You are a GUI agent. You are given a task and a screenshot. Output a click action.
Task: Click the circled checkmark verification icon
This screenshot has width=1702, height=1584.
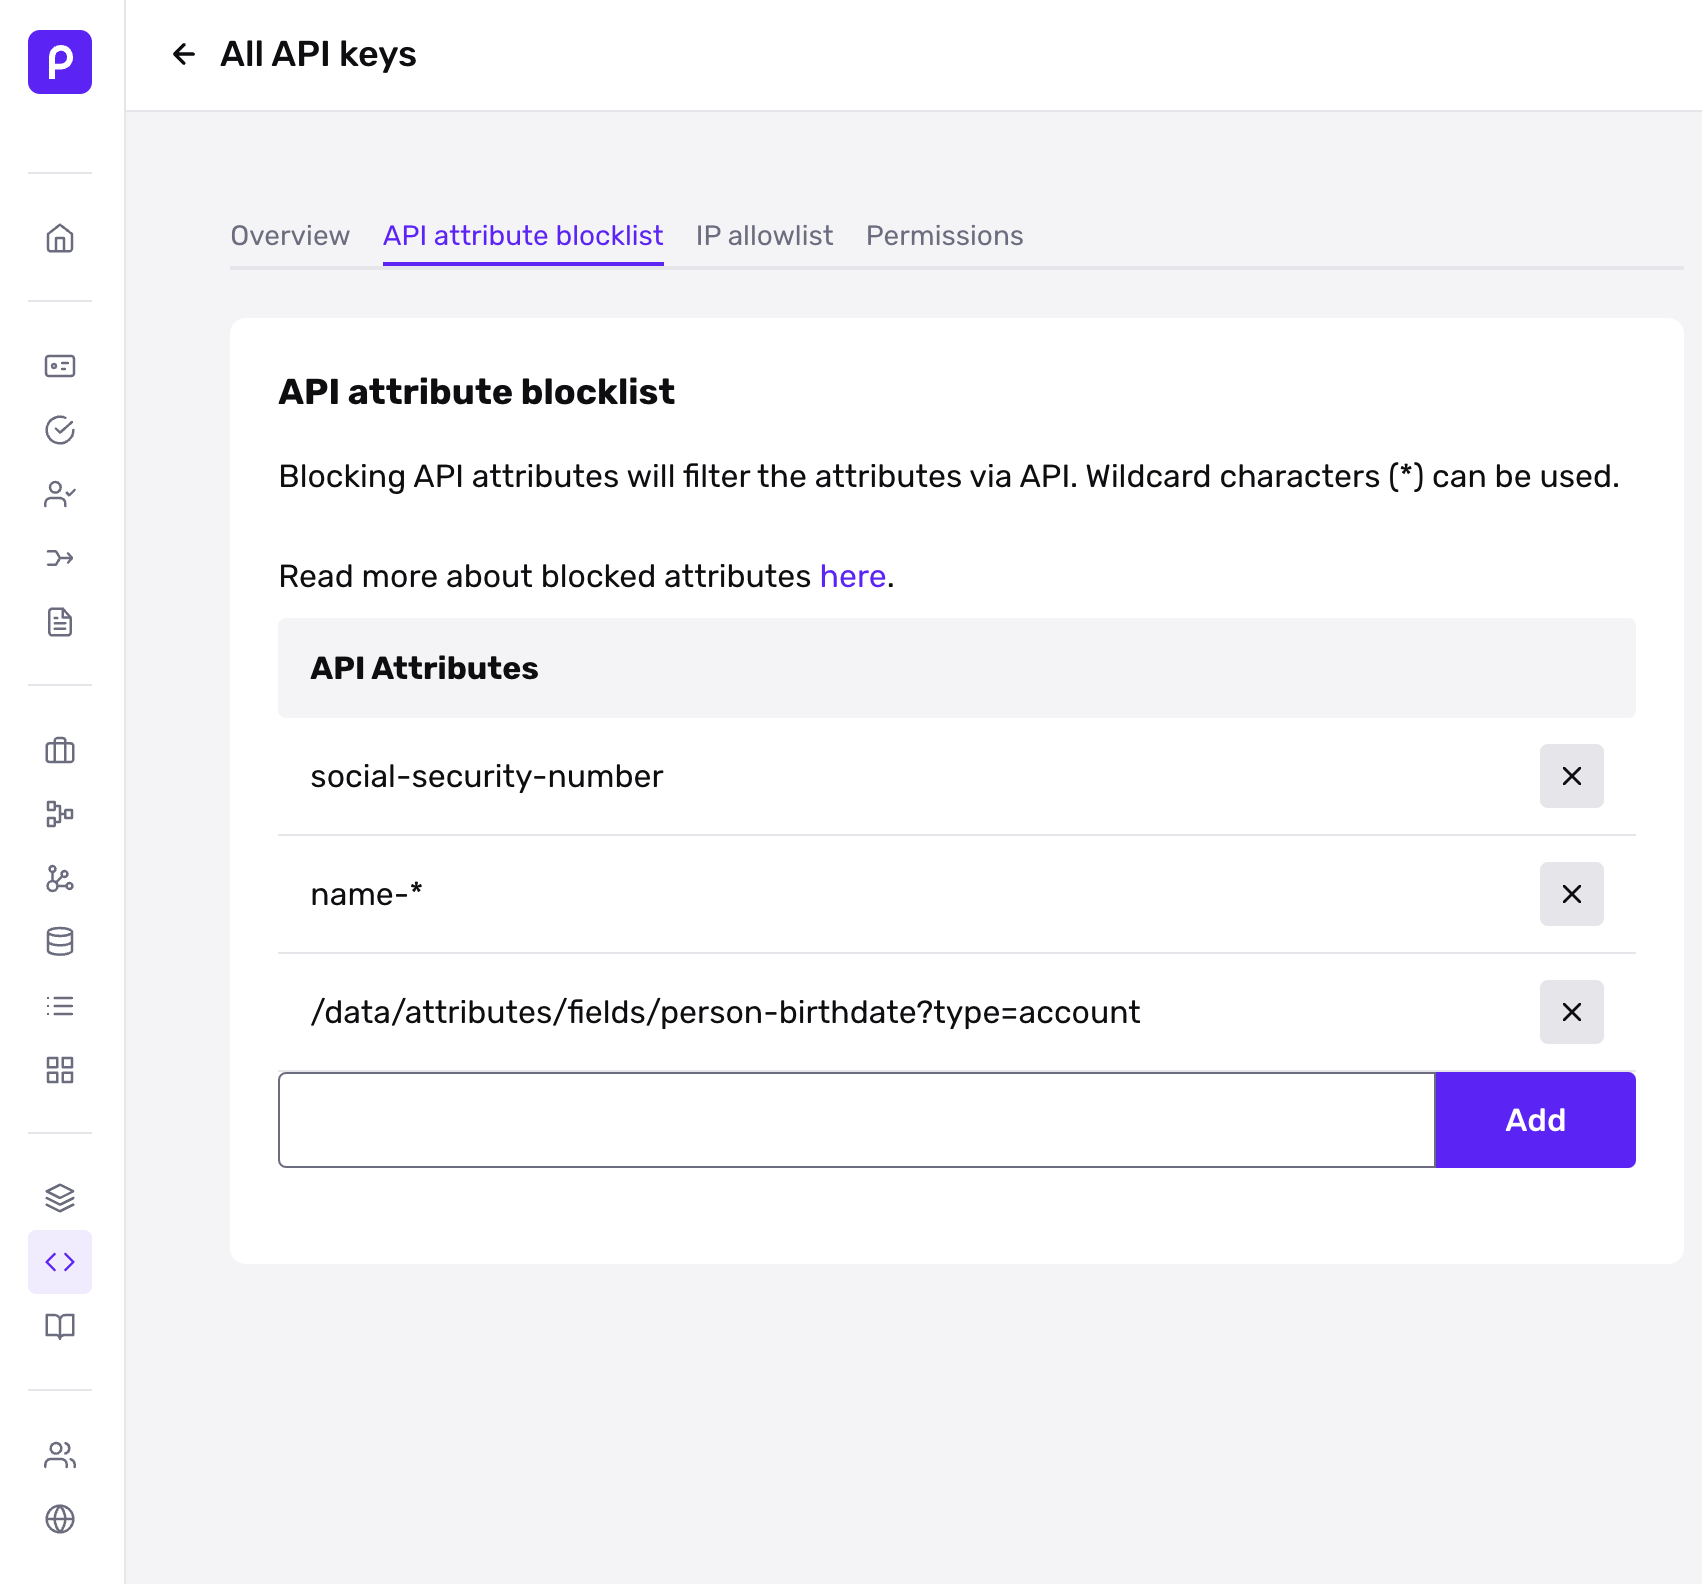click(x=59, y=431)
